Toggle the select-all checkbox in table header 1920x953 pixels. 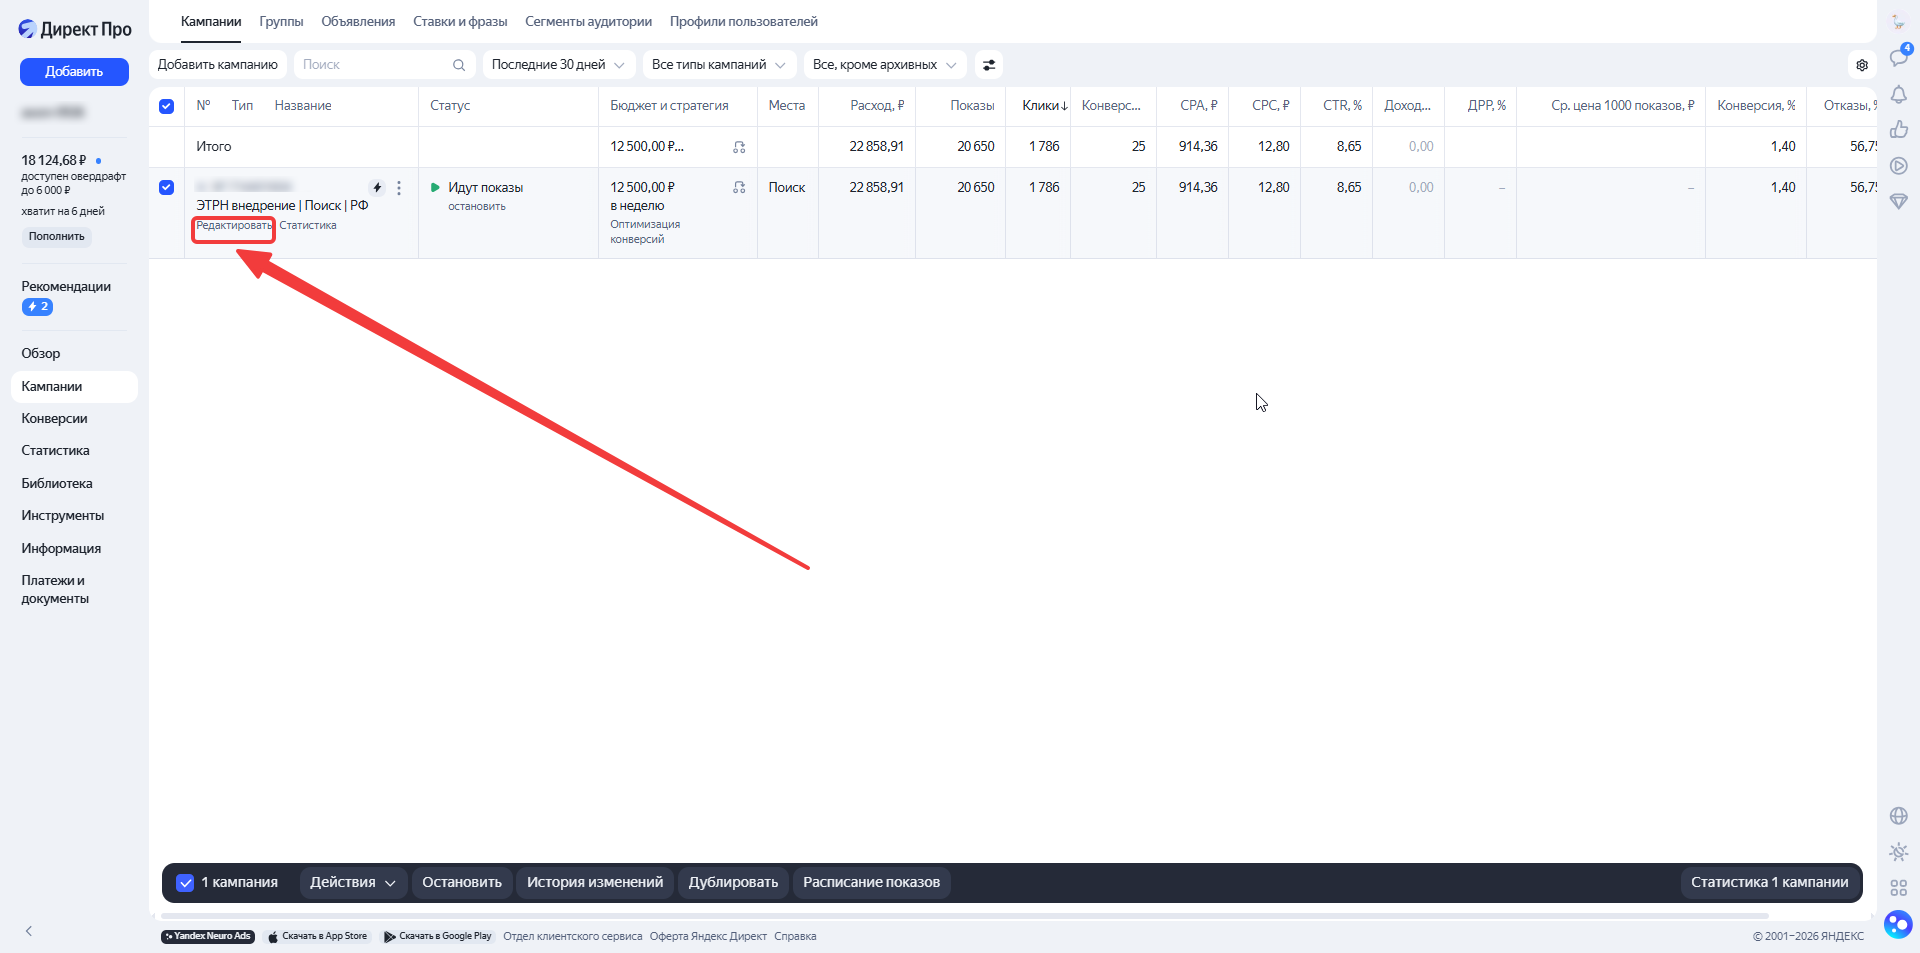(x=167, y=106)
